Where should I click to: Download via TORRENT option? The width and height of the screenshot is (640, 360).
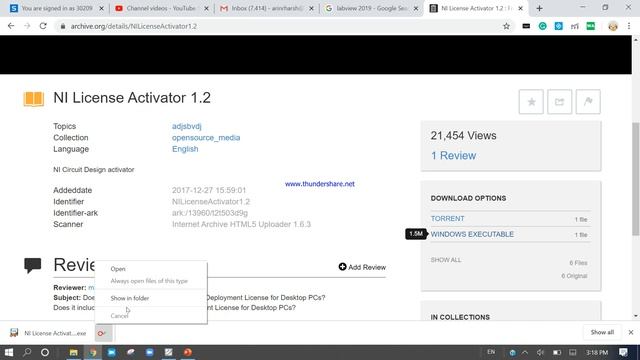(x=447, y=219)
